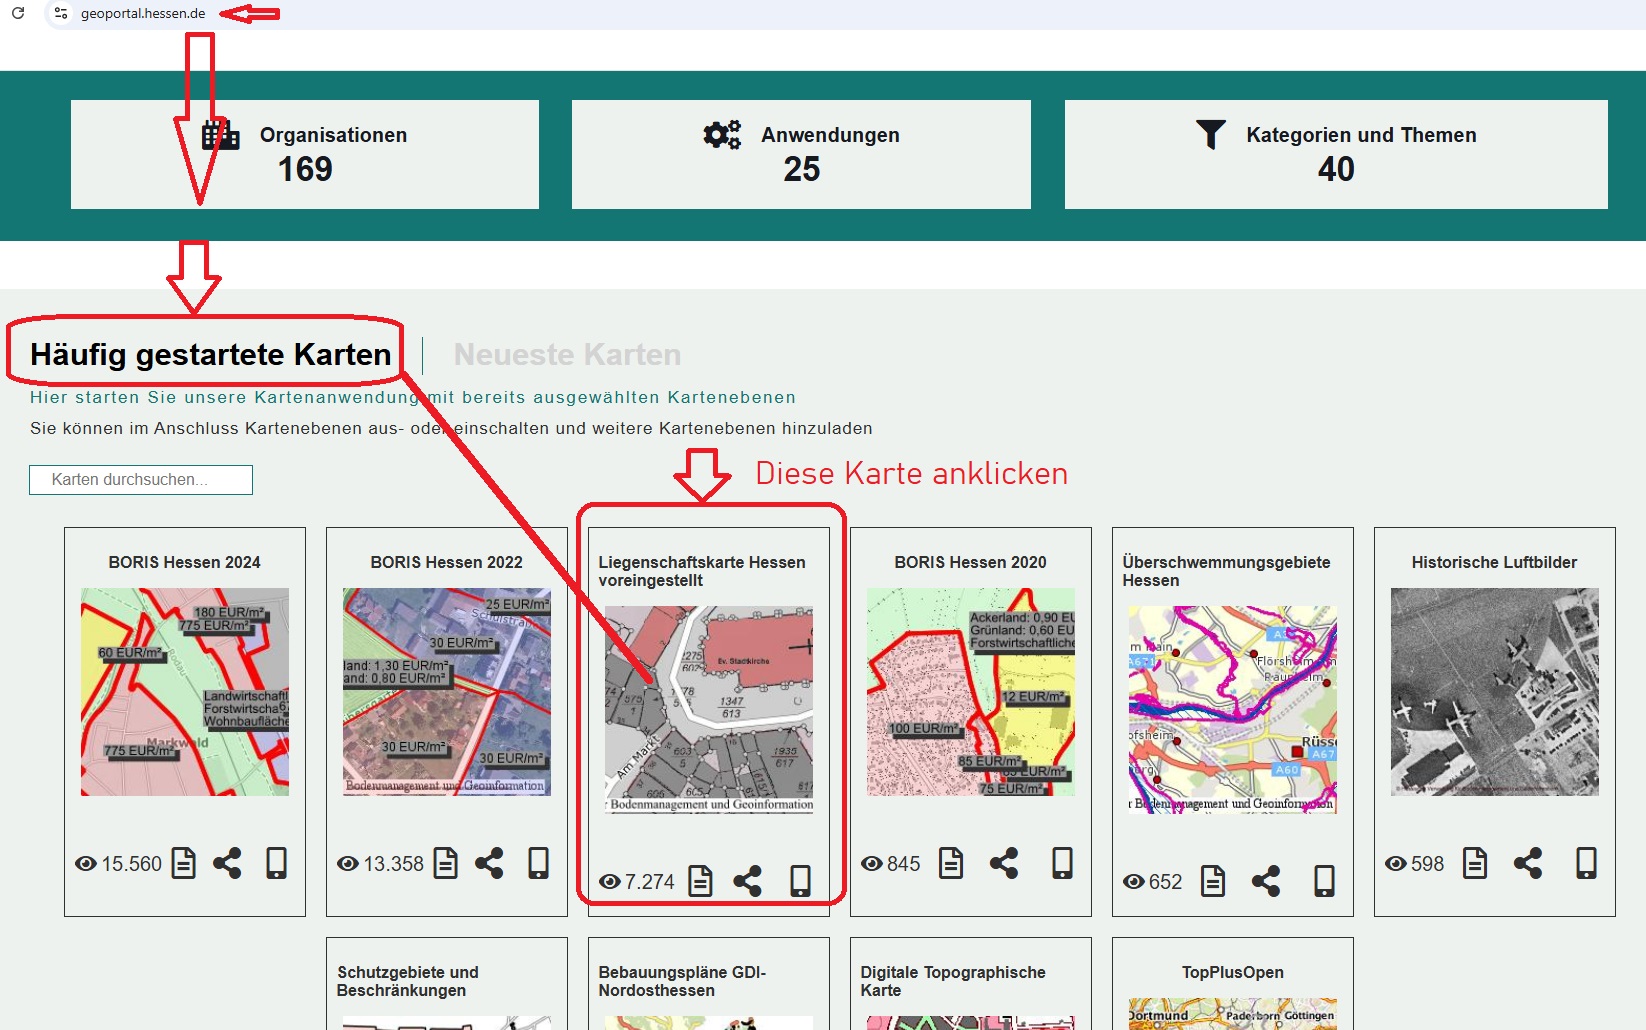
Task: Share the Überschwemmungsgebiete Hessen map
Action: (x=1266, y=881)
